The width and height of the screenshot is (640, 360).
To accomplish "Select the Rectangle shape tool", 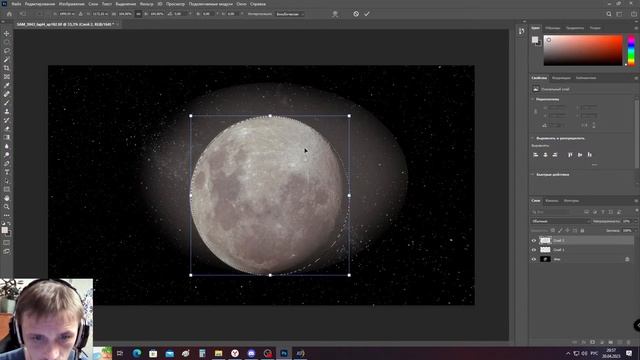I will (x=7, y=189).
